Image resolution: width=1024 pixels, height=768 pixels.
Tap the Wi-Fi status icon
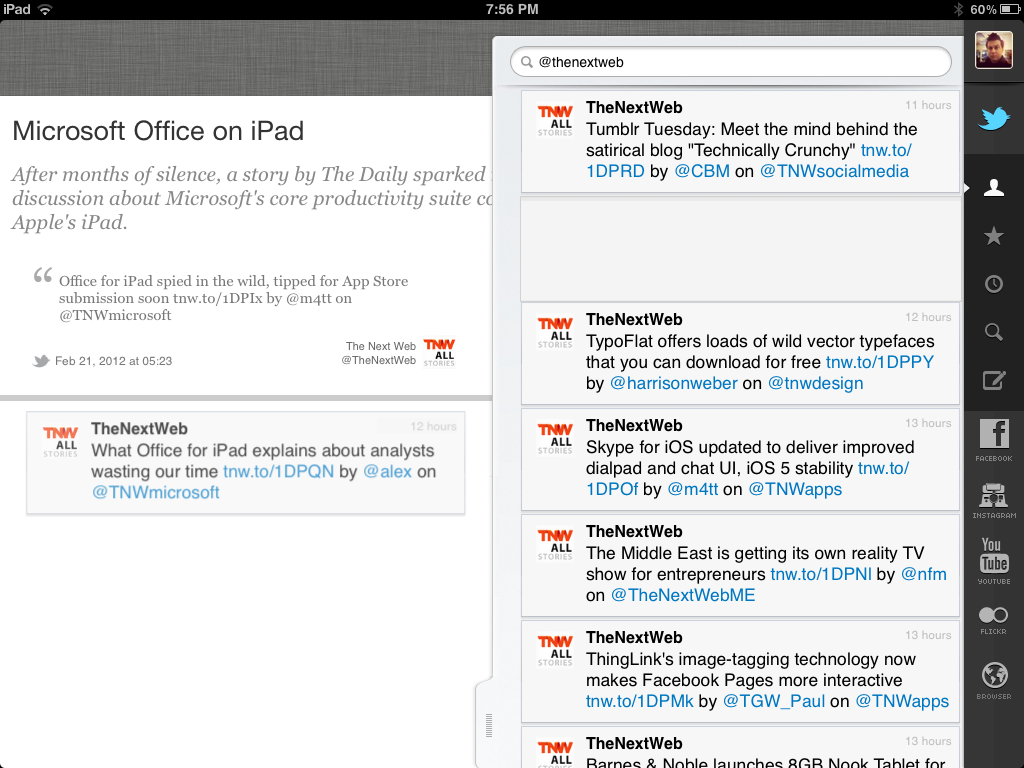click(x=44, y=9)
